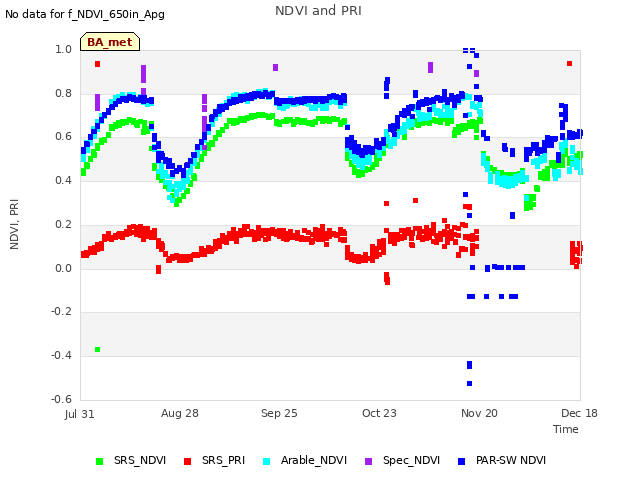640x480 pixels.
Task: Toggle the PAR-SW NDVI legend label
Action: pyautogui.click(x=511, y=460)
